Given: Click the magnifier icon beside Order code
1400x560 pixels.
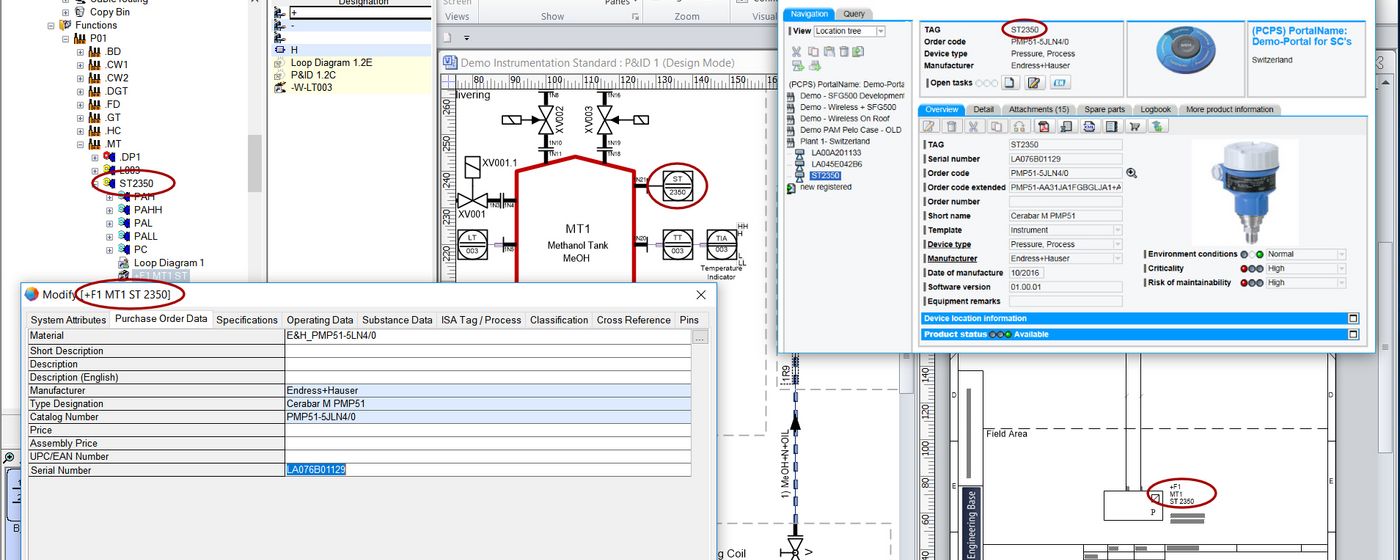Looking at the screenshot, I should click(x=1131, y=173).
